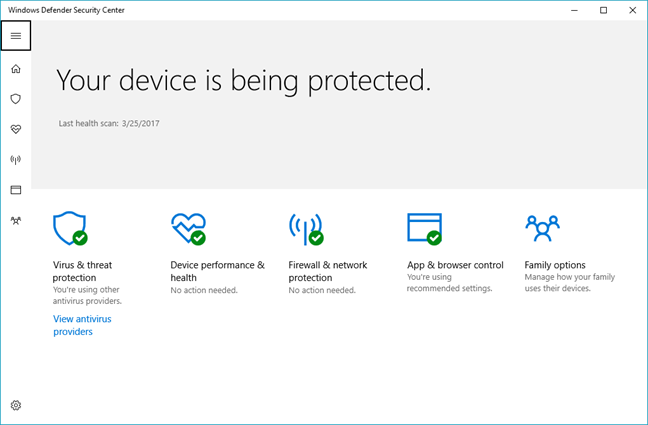648x425 pixels.
Task: Click the large App & browser window icon
Action: coord(424,229)
